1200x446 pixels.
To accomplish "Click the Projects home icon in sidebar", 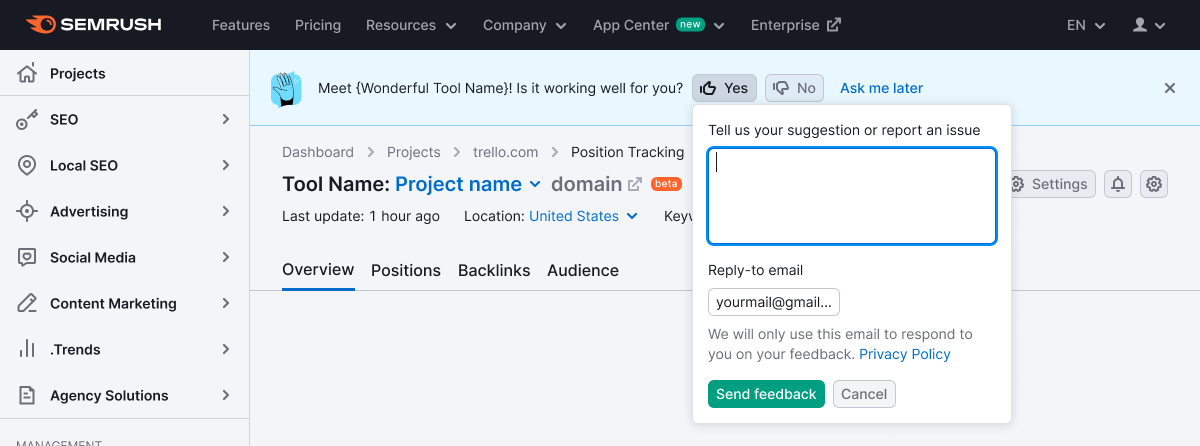I will pos(27,73).
